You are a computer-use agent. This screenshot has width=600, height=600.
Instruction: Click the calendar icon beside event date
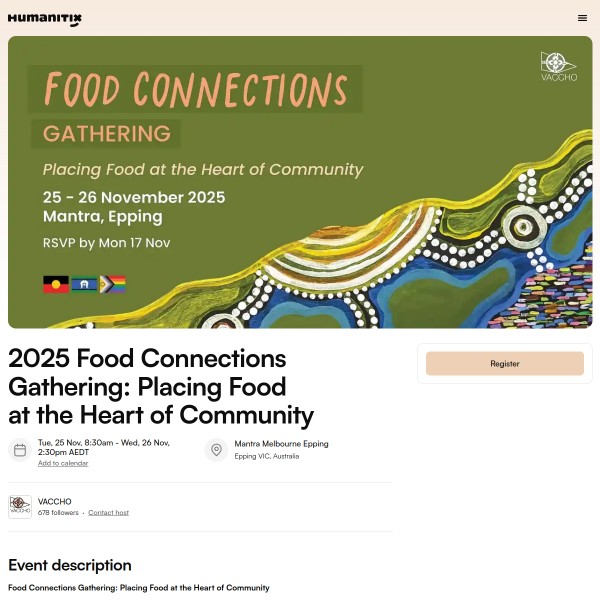click(x=19, y=450)
